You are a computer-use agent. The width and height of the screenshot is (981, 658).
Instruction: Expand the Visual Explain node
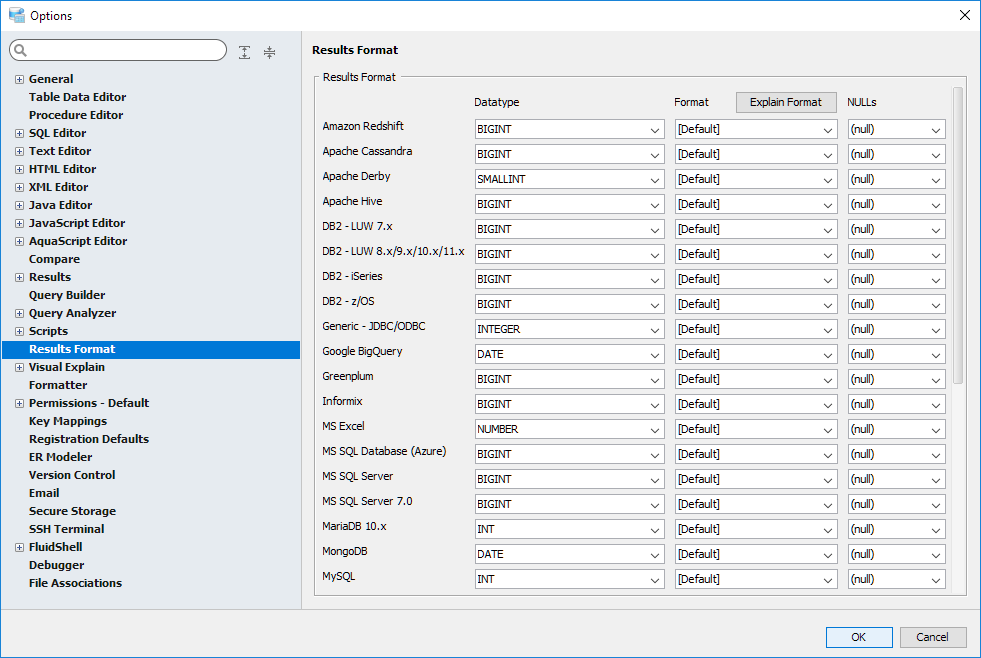click(19, 367)
